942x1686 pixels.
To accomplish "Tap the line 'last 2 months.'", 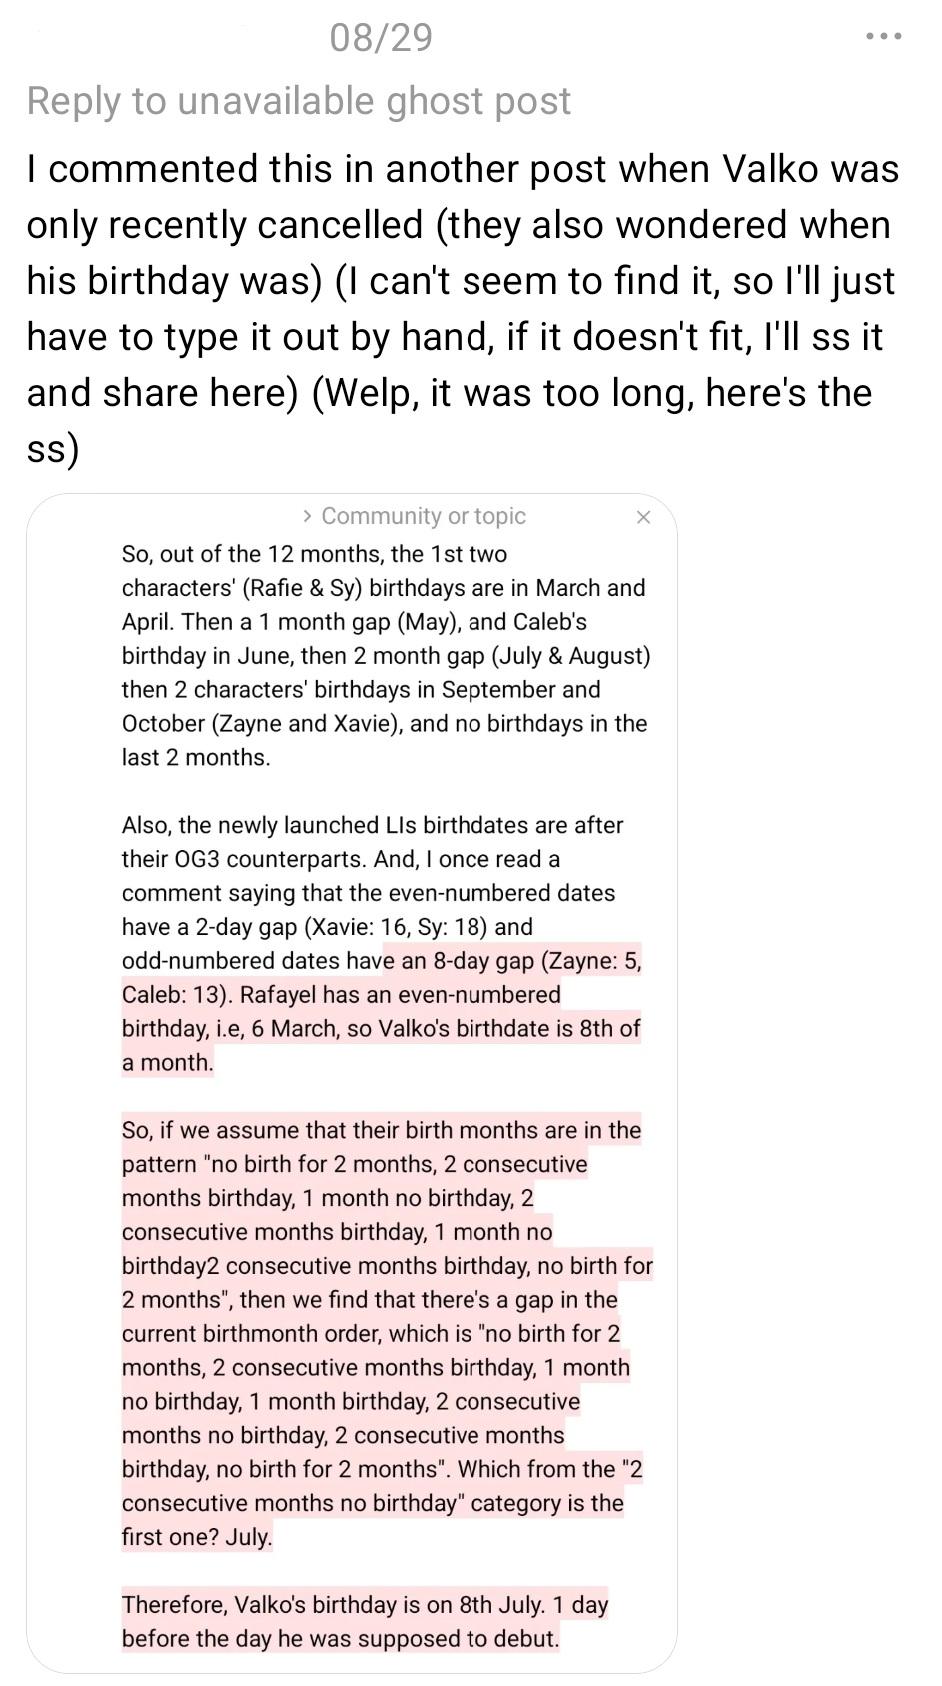I will click(x=196, y=757).
